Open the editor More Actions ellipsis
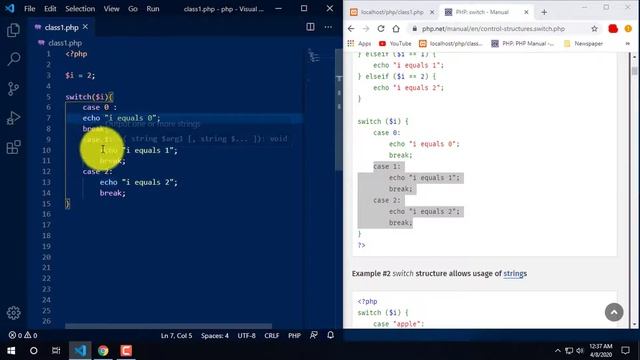 click(x=328, y=27)
